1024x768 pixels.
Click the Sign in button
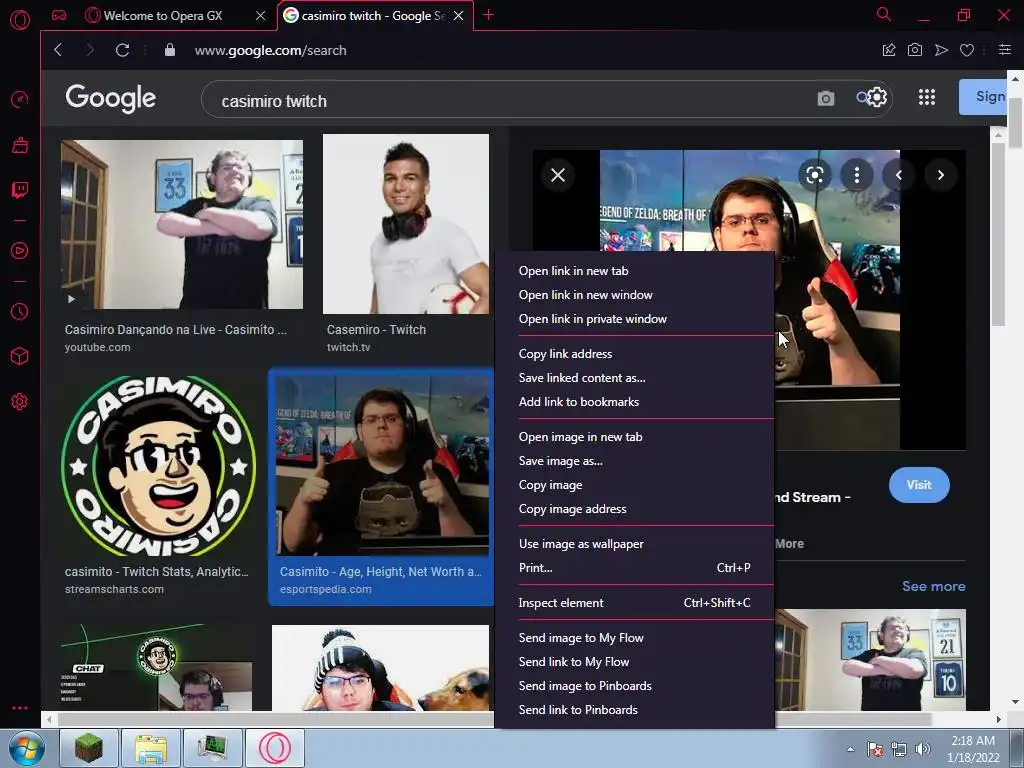point(984,97)
